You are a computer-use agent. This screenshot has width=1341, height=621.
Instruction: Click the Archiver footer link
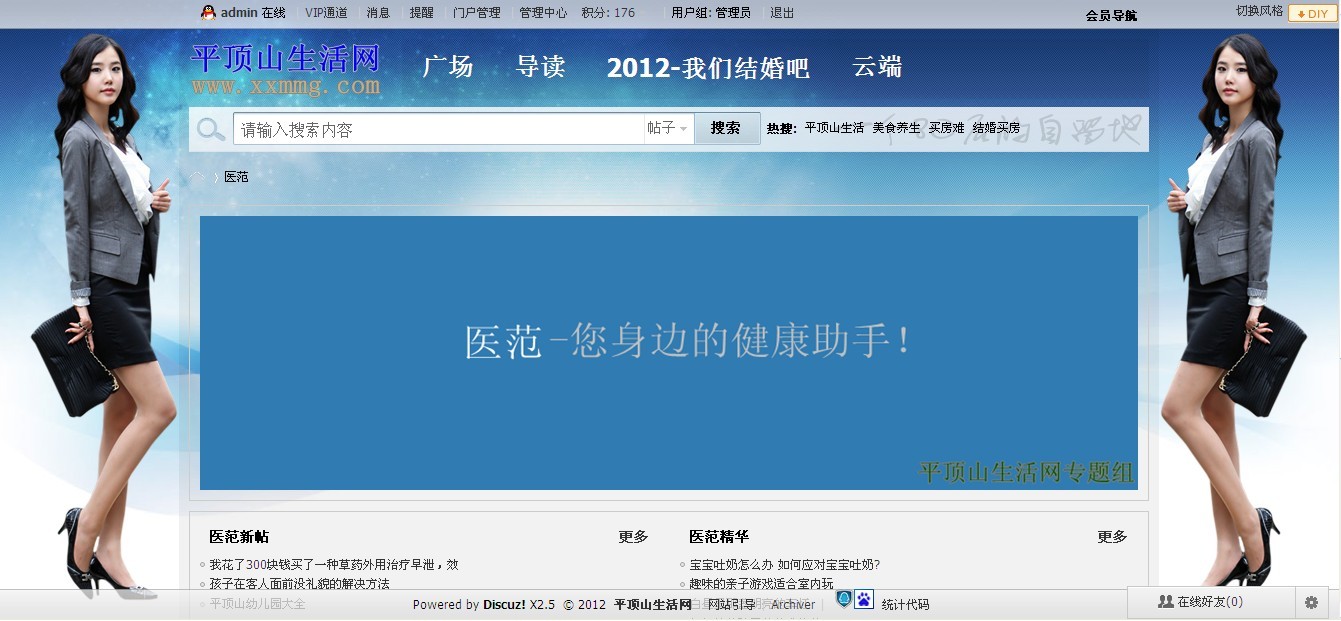793,605
